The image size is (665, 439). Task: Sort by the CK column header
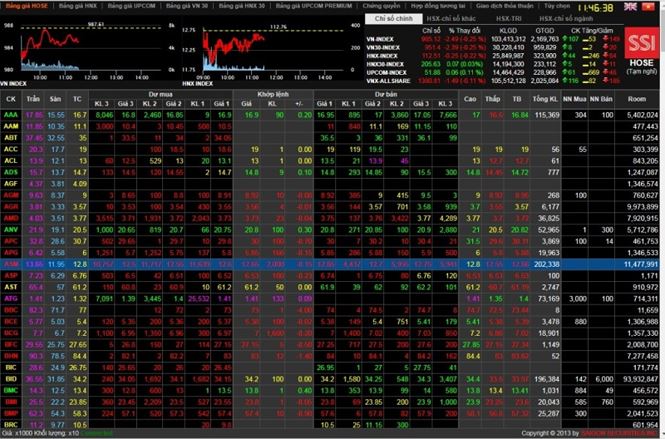[11, 101]
